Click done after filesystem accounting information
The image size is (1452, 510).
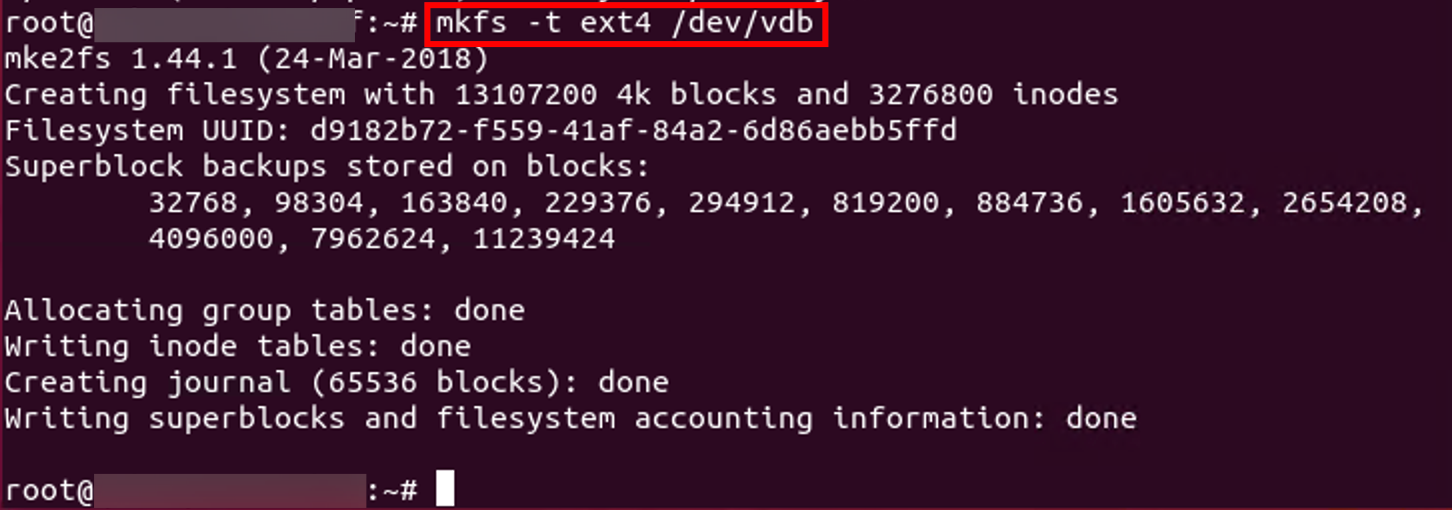coord(1101,418)
